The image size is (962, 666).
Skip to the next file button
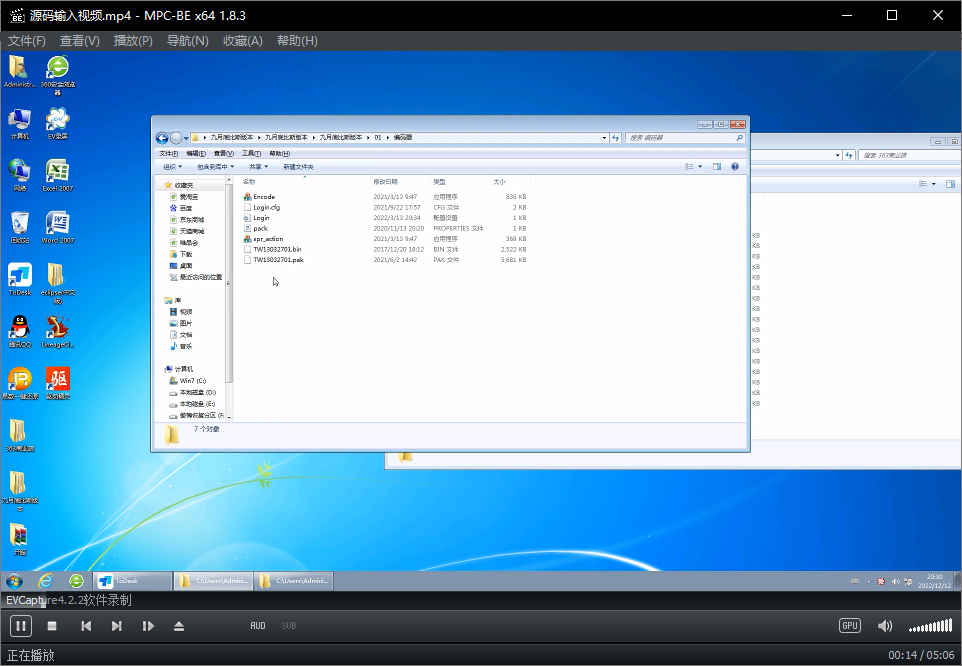click(117, 626)
